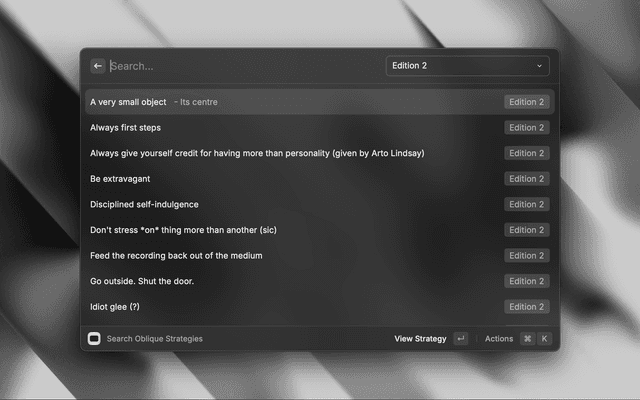Image resolution: width=640 pixels, height=400 pixels.
Task: Open the Actions menu
Action: 498,339
